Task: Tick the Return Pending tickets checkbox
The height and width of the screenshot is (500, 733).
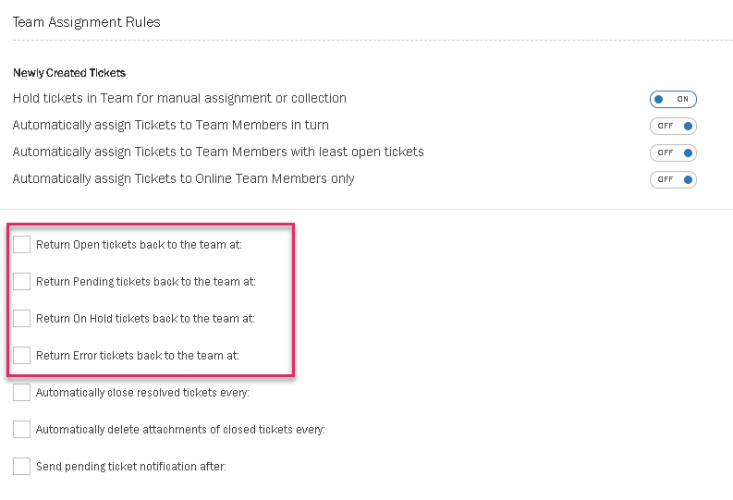Action: coord(22,281)
